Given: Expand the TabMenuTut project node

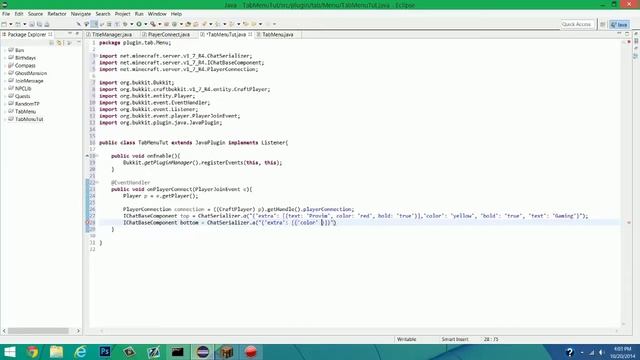Looking at the screenshot, I should pyautogui.click(x=5, y=120).
